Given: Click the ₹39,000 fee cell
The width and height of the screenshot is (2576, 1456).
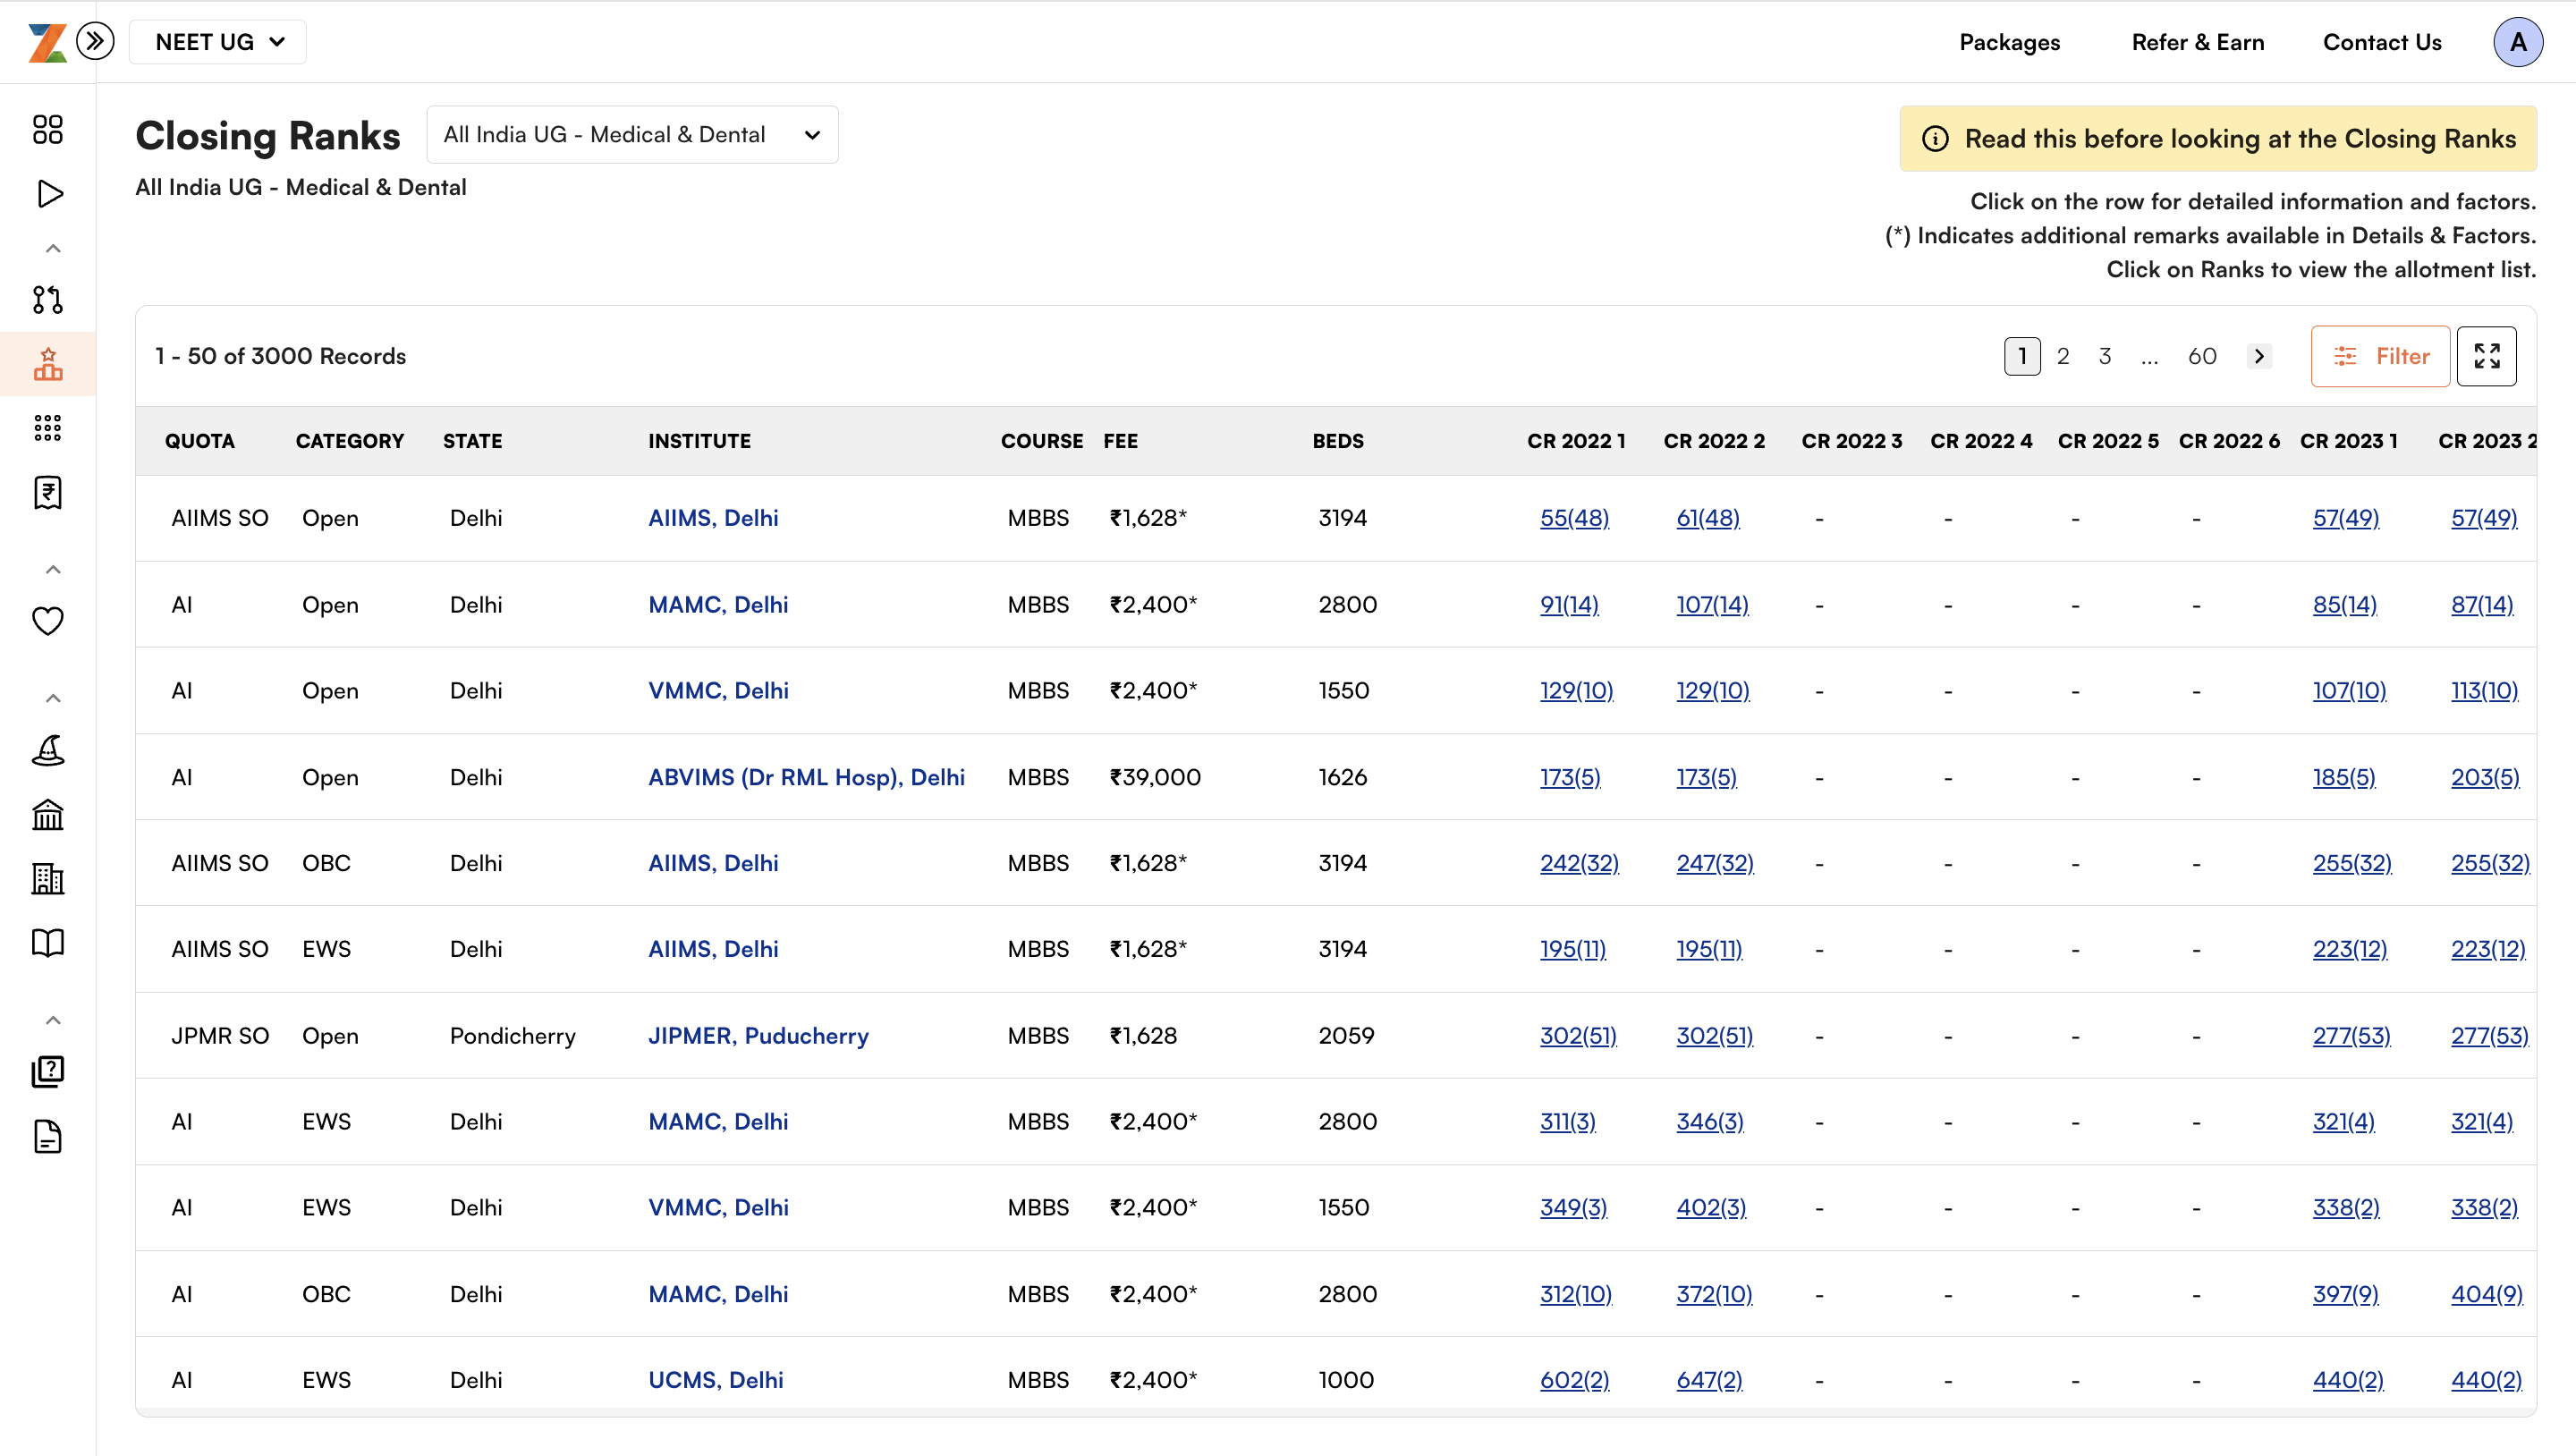Looking at the screenshot, I should click(1154, 777).
